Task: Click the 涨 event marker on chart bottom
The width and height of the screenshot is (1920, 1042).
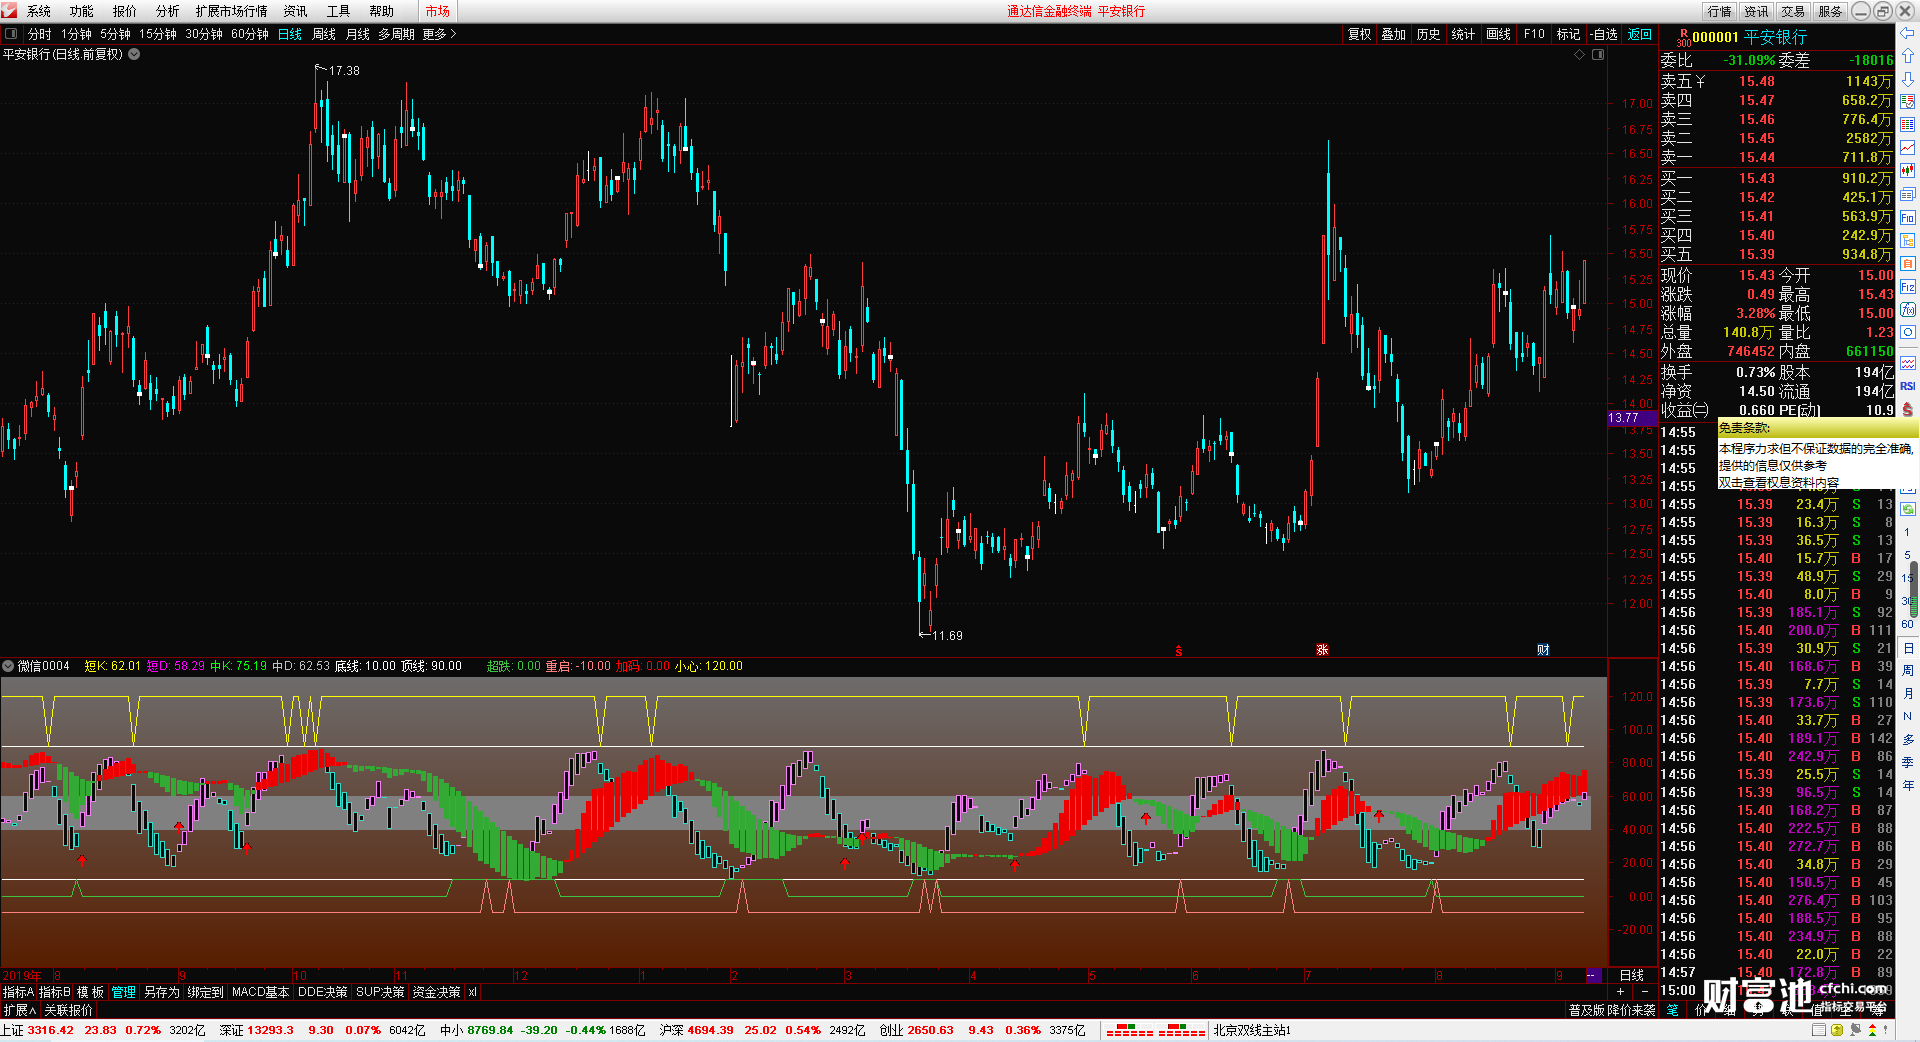Action: pos(1322,650)
